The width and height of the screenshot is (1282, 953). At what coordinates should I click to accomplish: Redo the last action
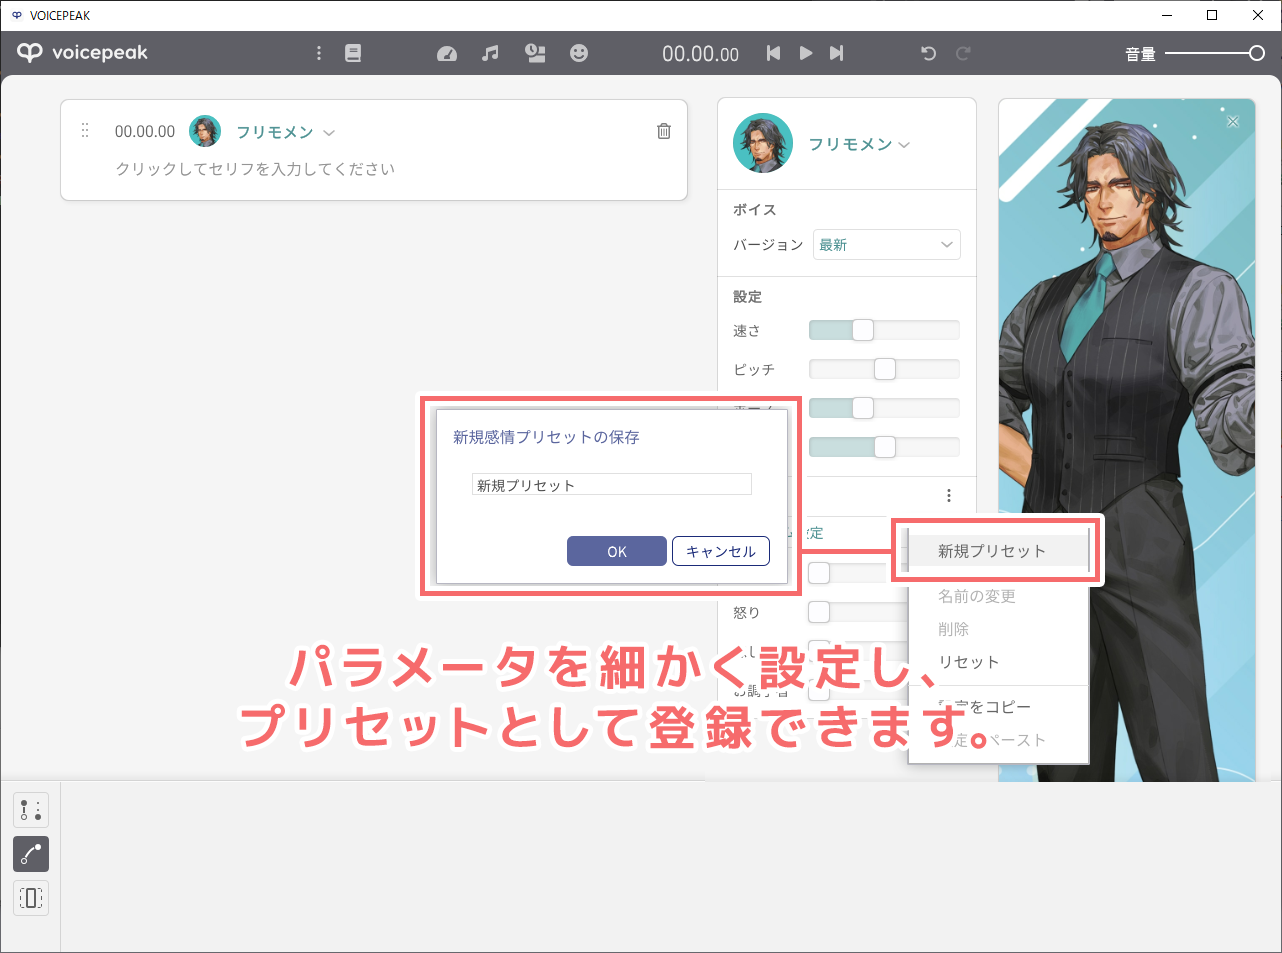click(x=963, y=53)
